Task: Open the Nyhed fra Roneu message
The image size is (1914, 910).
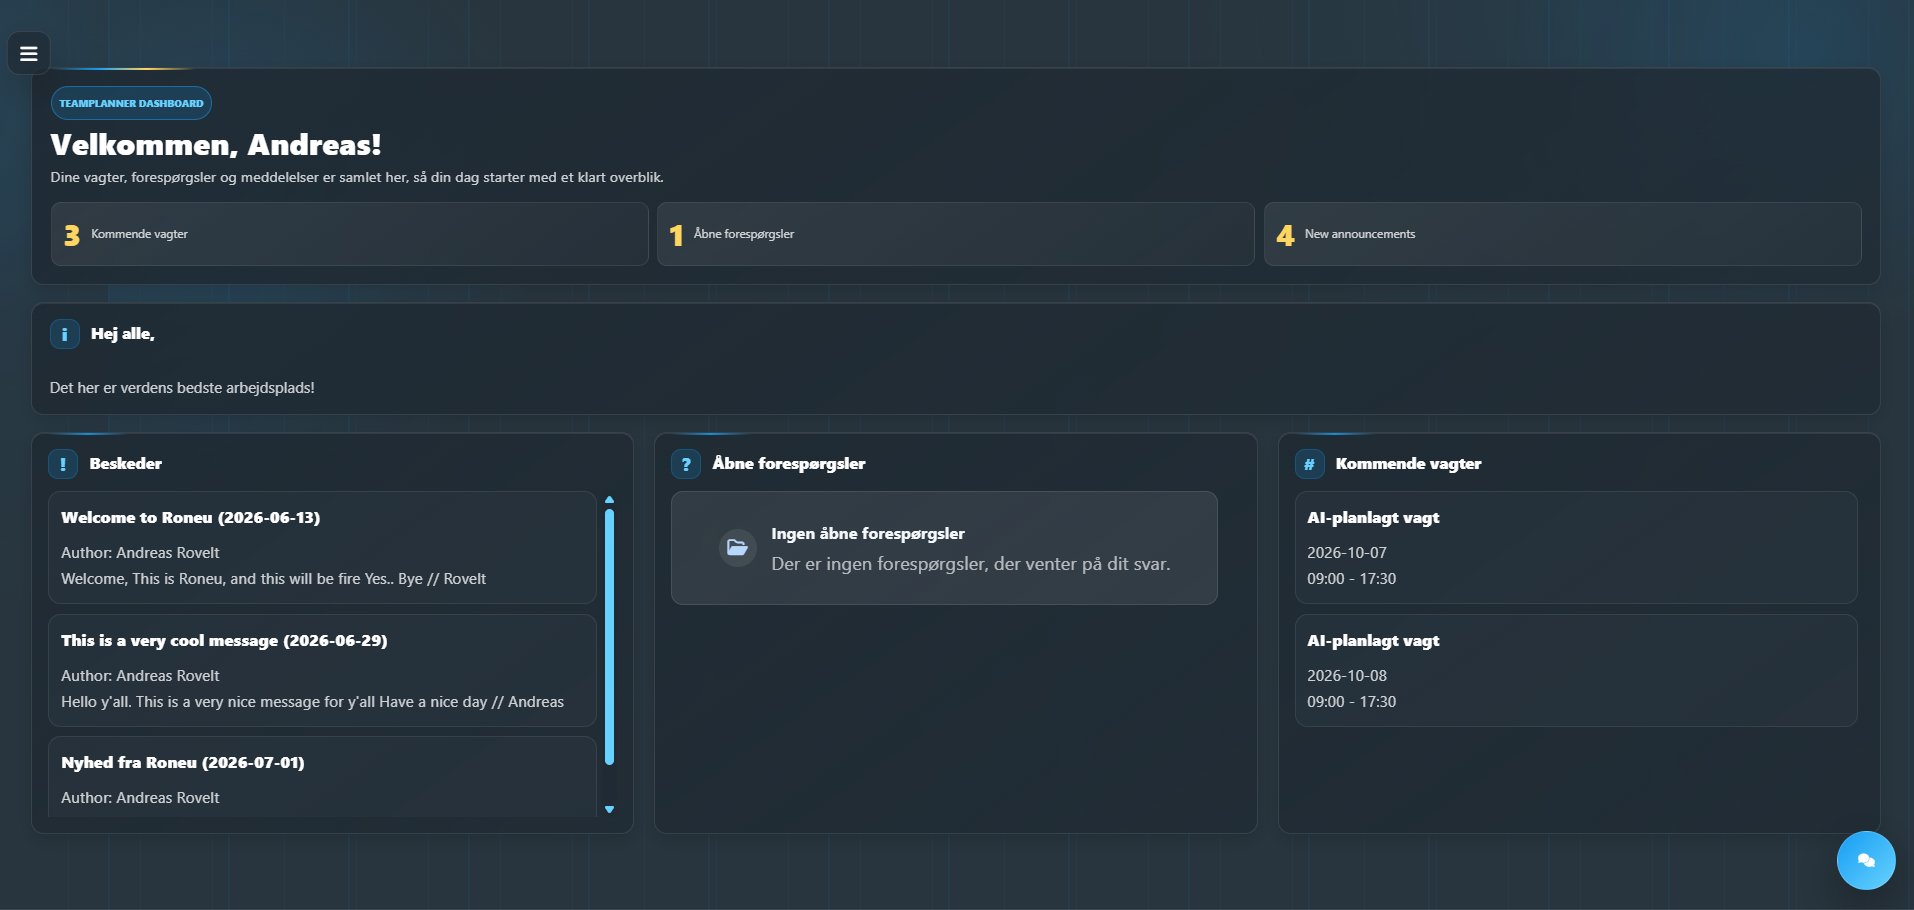Action: (x=322, y=778)
